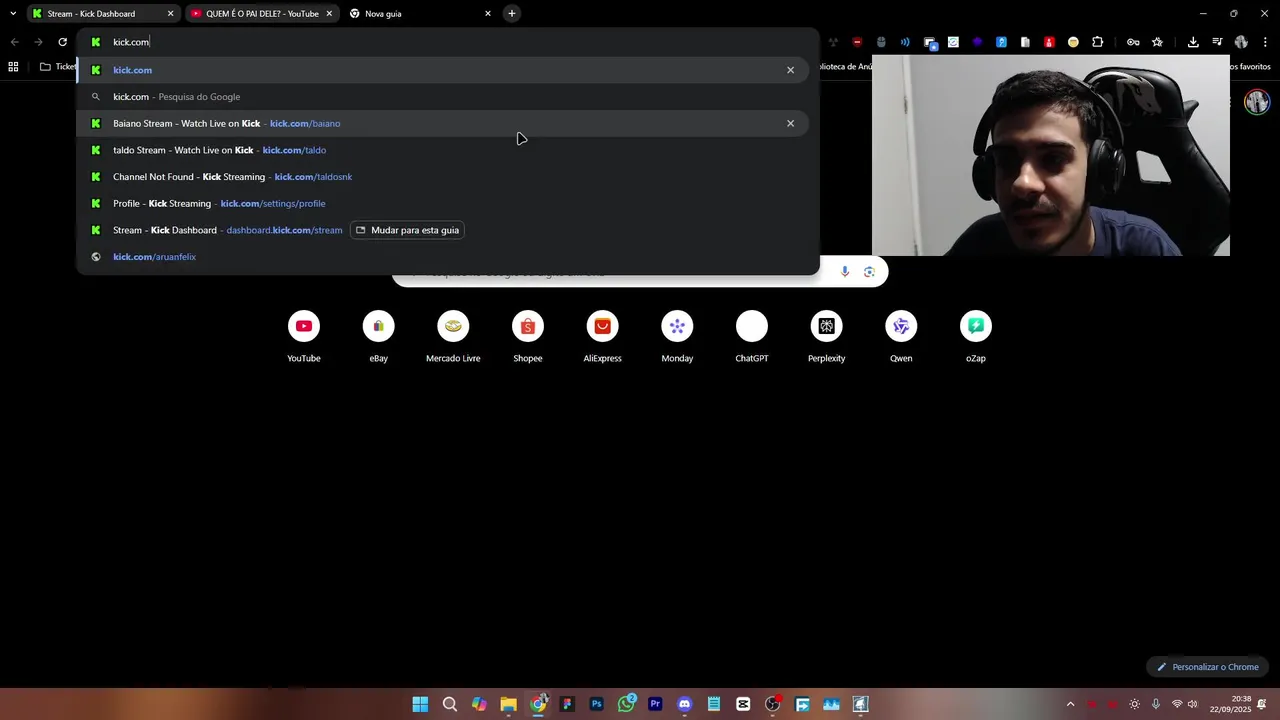Open Windows taskbar search
The height and width of the screenshot is (720, 1280).
pos(450,704)
